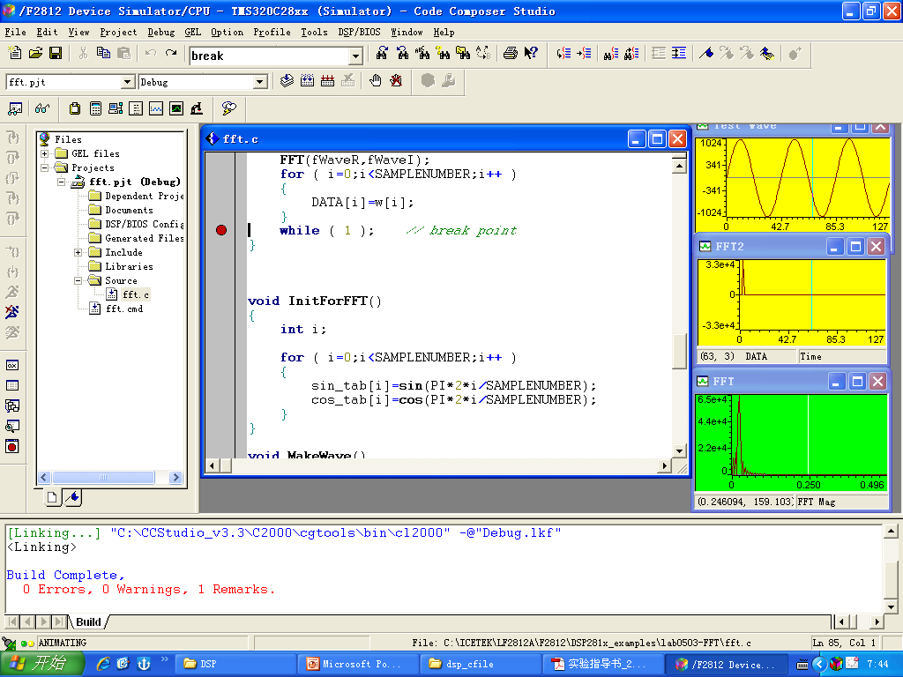
Task: Open the Project menu
Action: pyautogui.click(x=118, y=32)
